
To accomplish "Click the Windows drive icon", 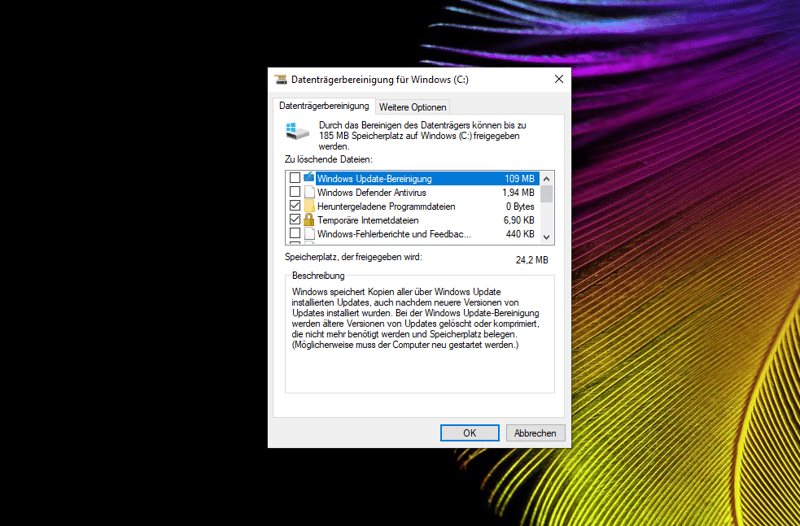I will [x=293, y=132].
